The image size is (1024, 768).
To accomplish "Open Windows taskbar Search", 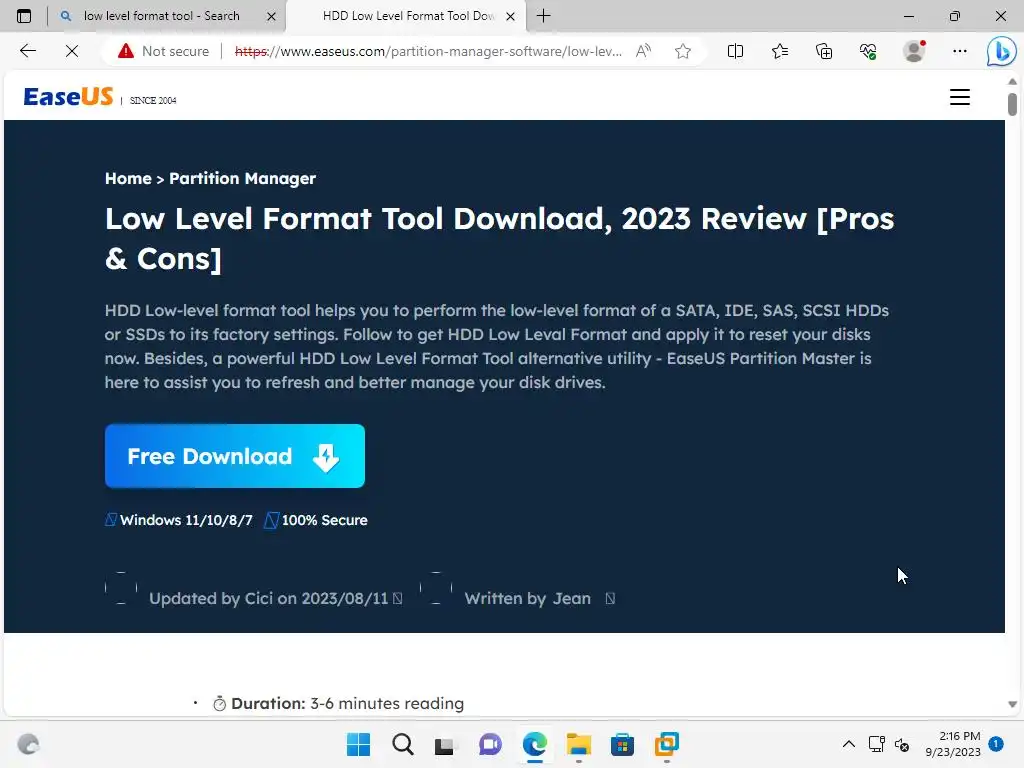I will [402, 744].
